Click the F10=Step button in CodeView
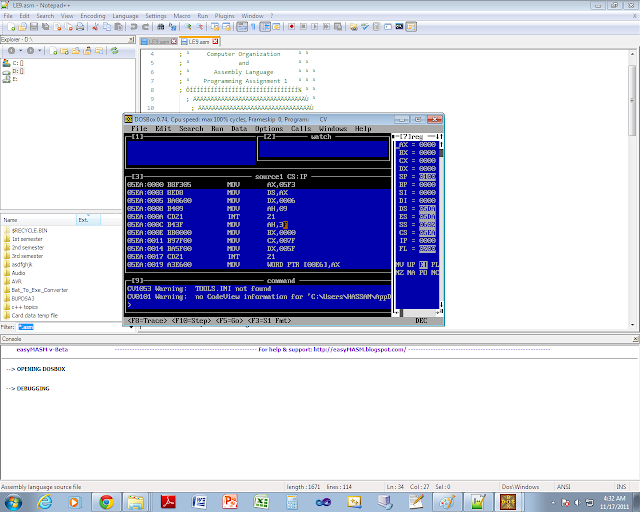Screen dimensions: 640x512 [x=191, y=321]
